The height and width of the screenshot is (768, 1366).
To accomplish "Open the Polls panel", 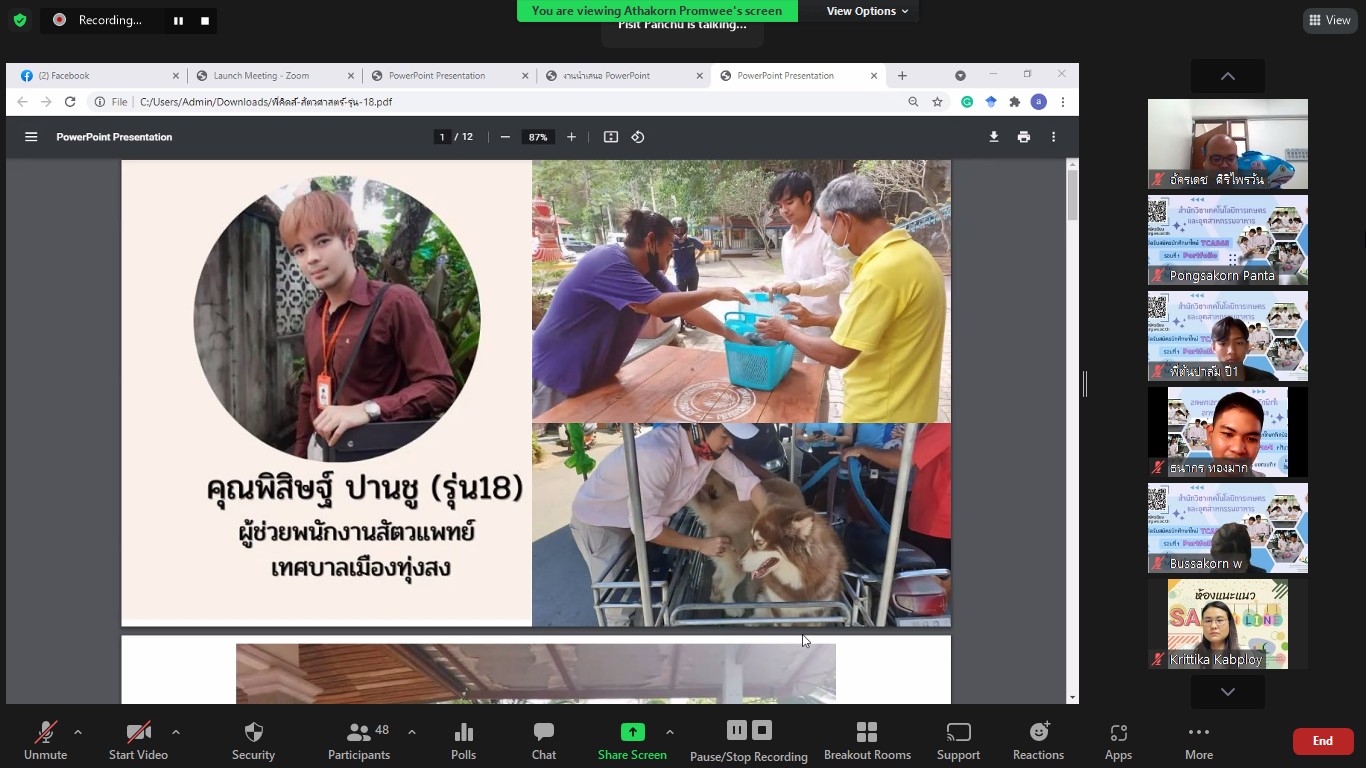I will (463, 741).
